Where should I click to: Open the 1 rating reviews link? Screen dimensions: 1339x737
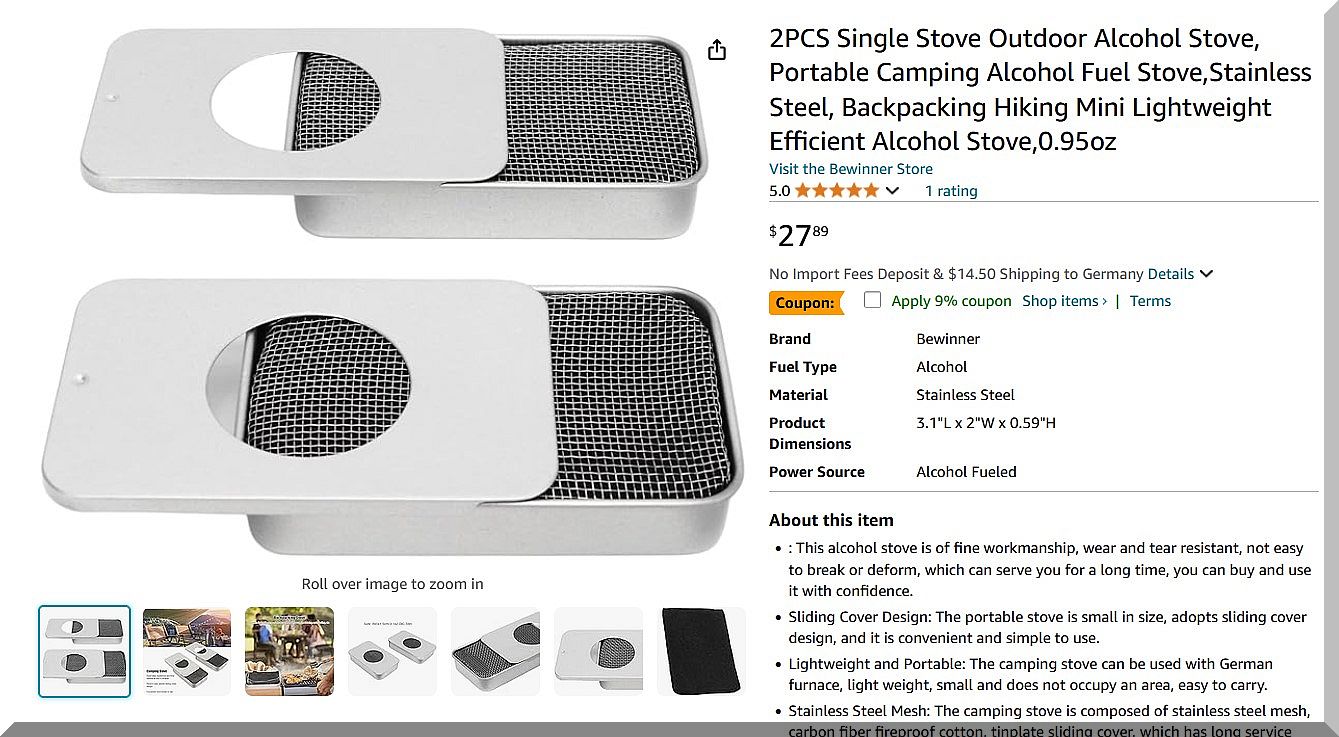[951, 191]
